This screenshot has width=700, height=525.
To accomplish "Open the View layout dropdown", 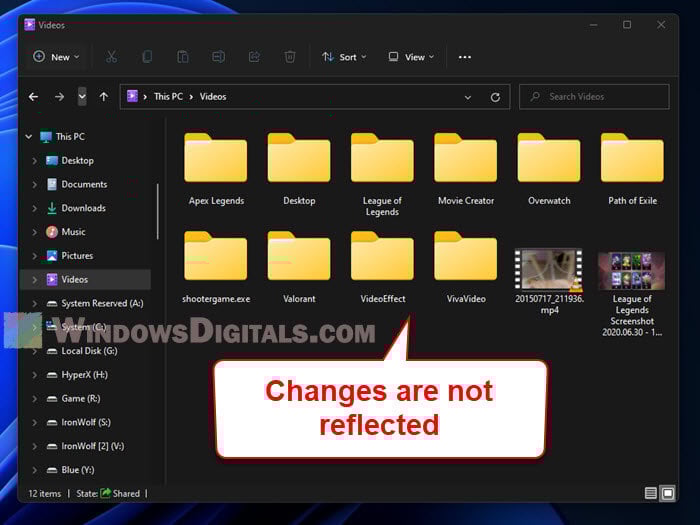I will (411, 57).
